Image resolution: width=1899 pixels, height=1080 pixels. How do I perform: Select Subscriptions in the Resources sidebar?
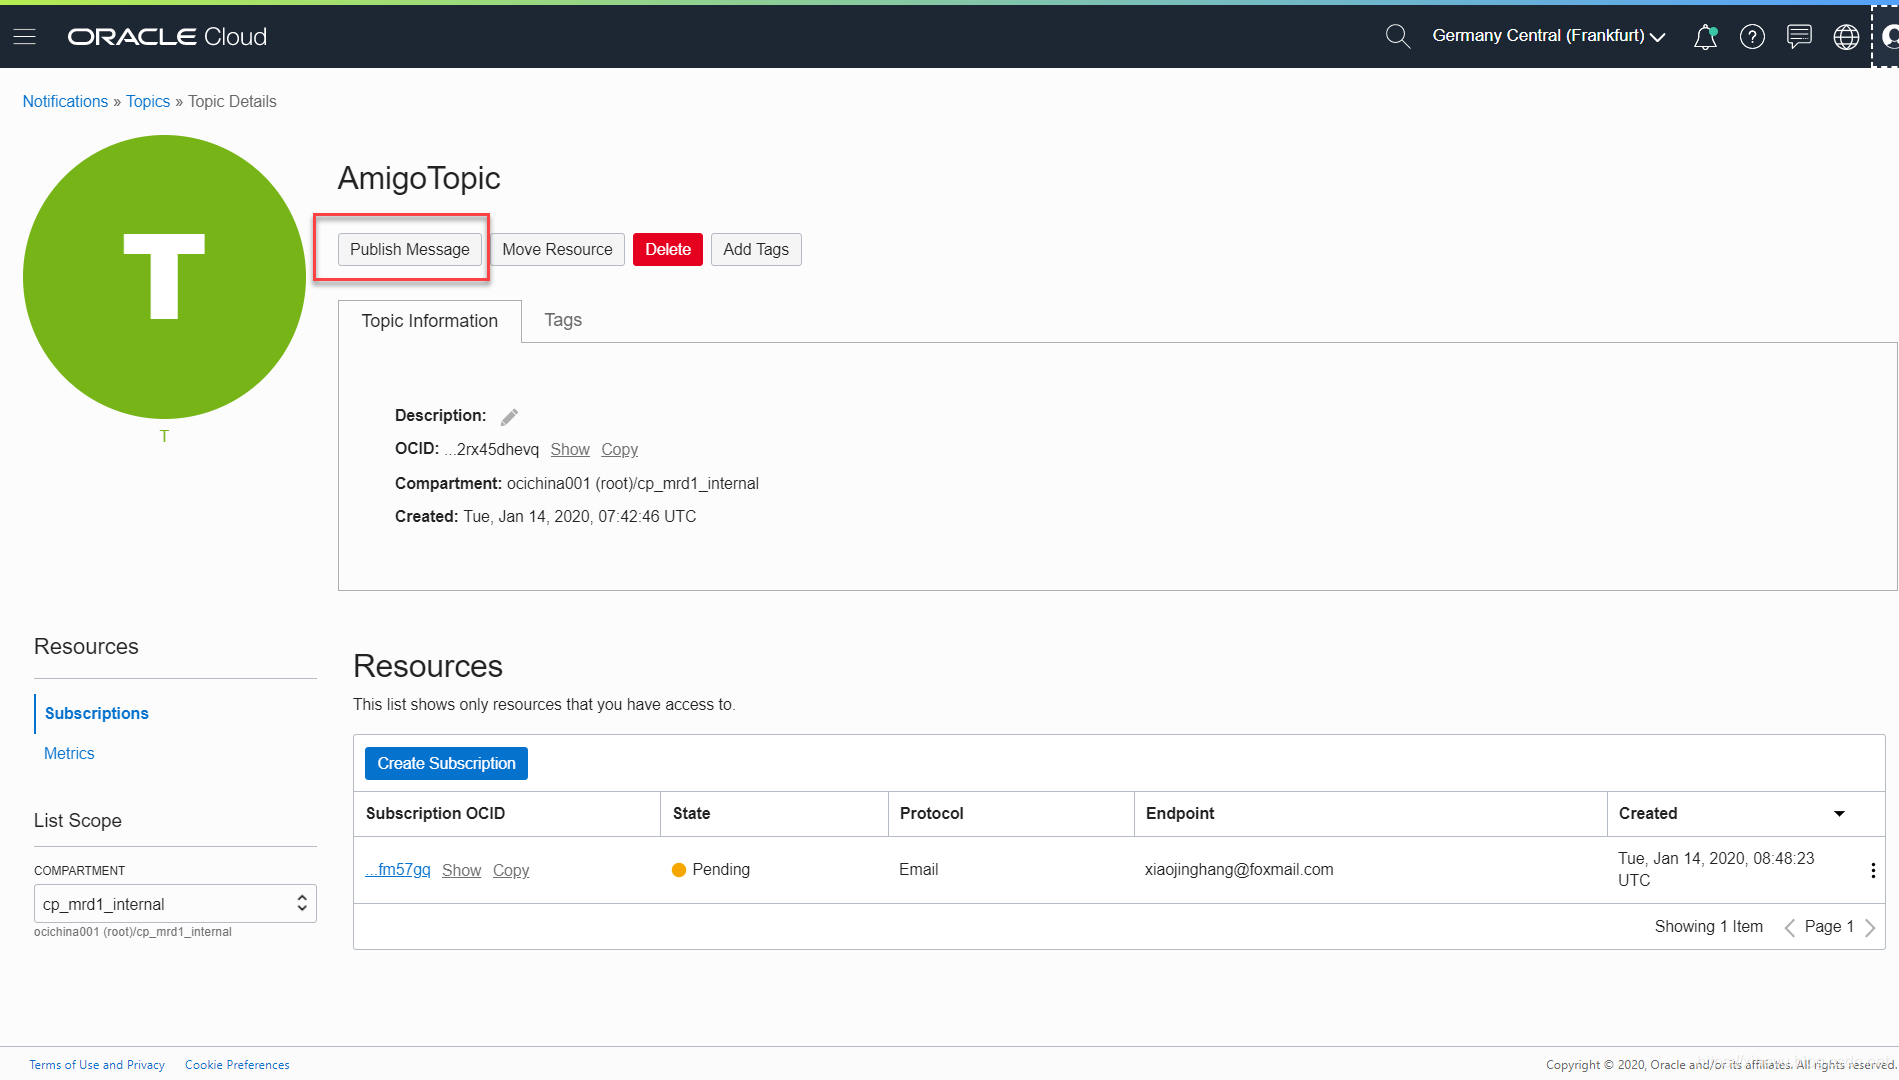pyautogui.click(x=97, y=713)
